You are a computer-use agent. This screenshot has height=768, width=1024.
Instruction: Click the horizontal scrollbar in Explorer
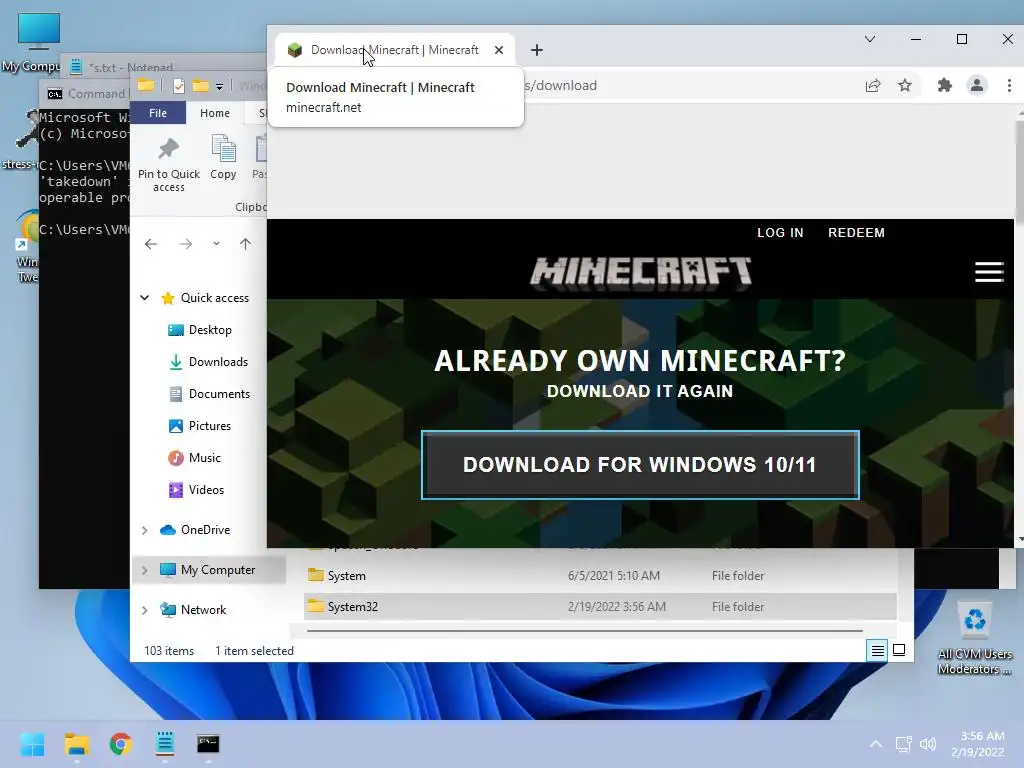pyautogui.click(x=584, y=631)
